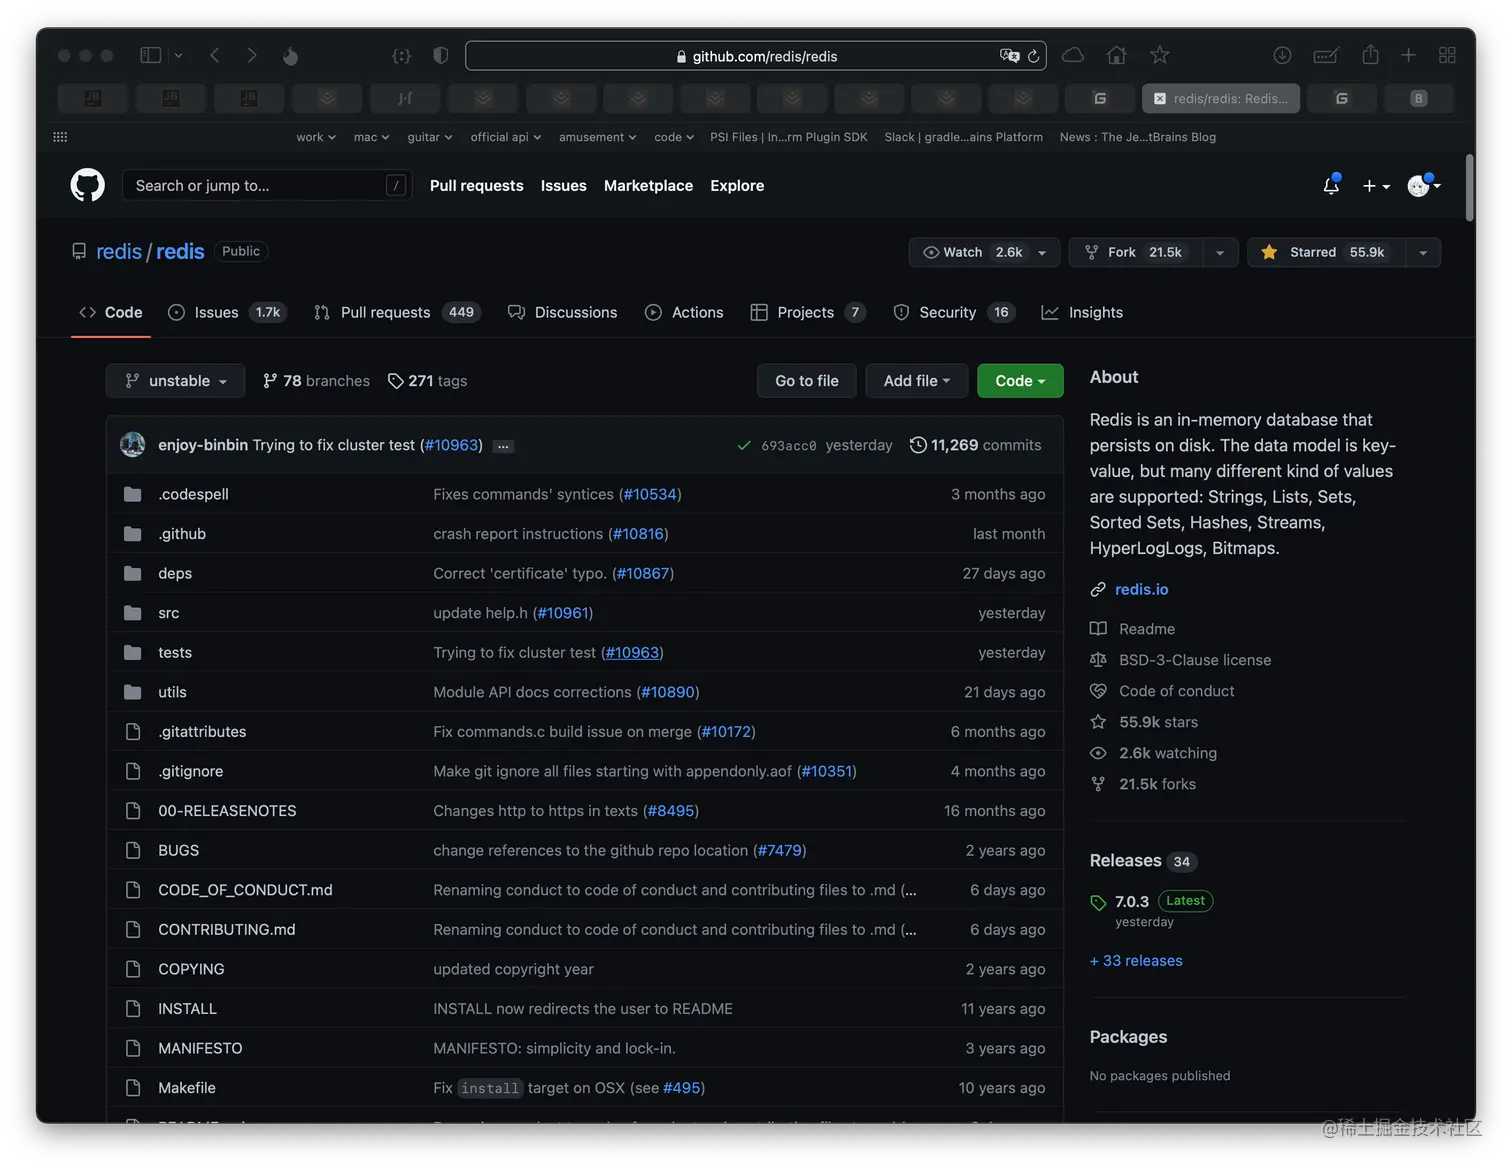Go forward with the Safari forward arrow
The image size is (1512, 1168).
pos(251,56)
